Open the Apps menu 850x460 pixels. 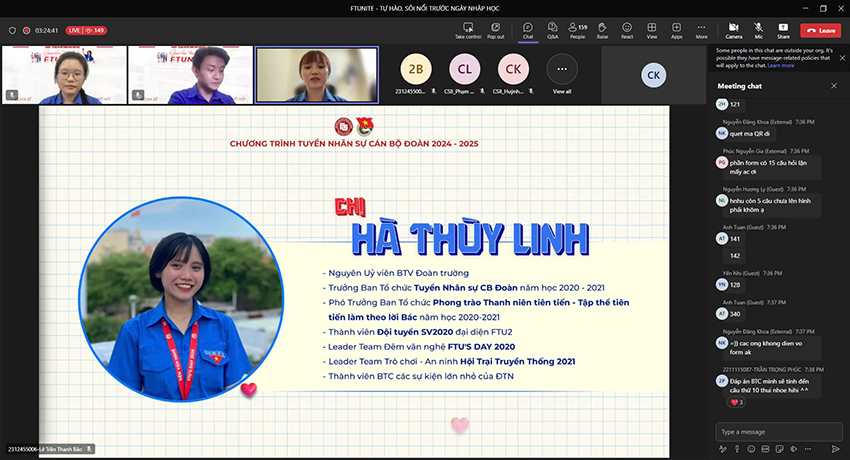pos(677,31)
